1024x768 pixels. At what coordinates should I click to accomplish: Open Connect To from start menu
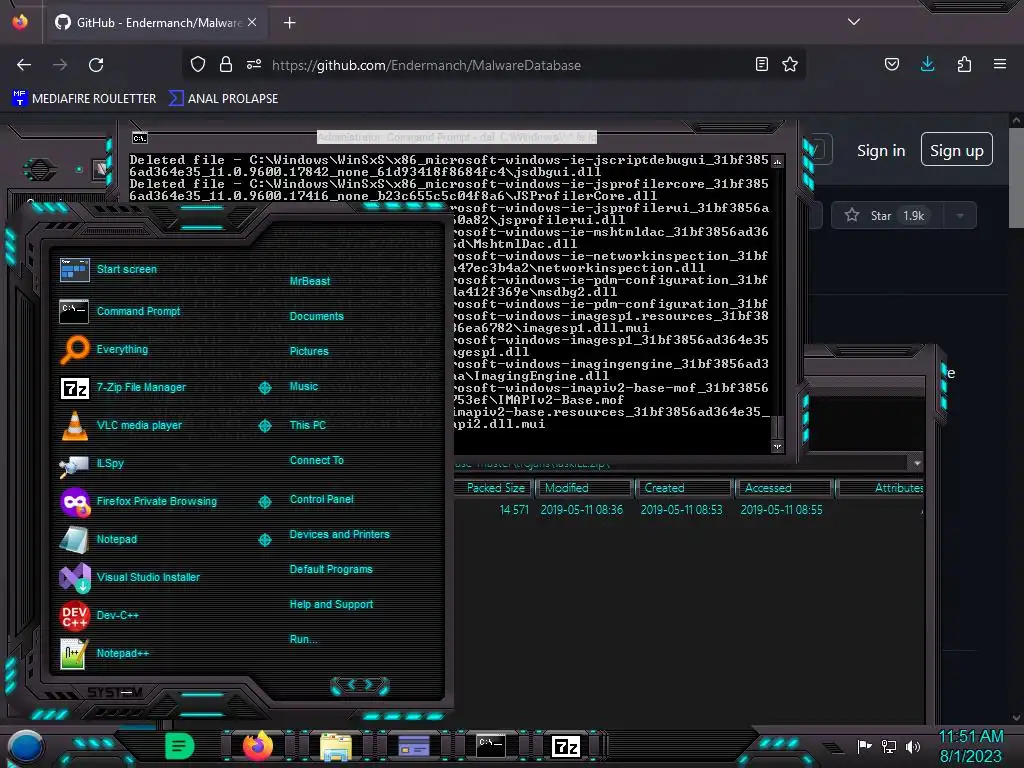[317, 460]
